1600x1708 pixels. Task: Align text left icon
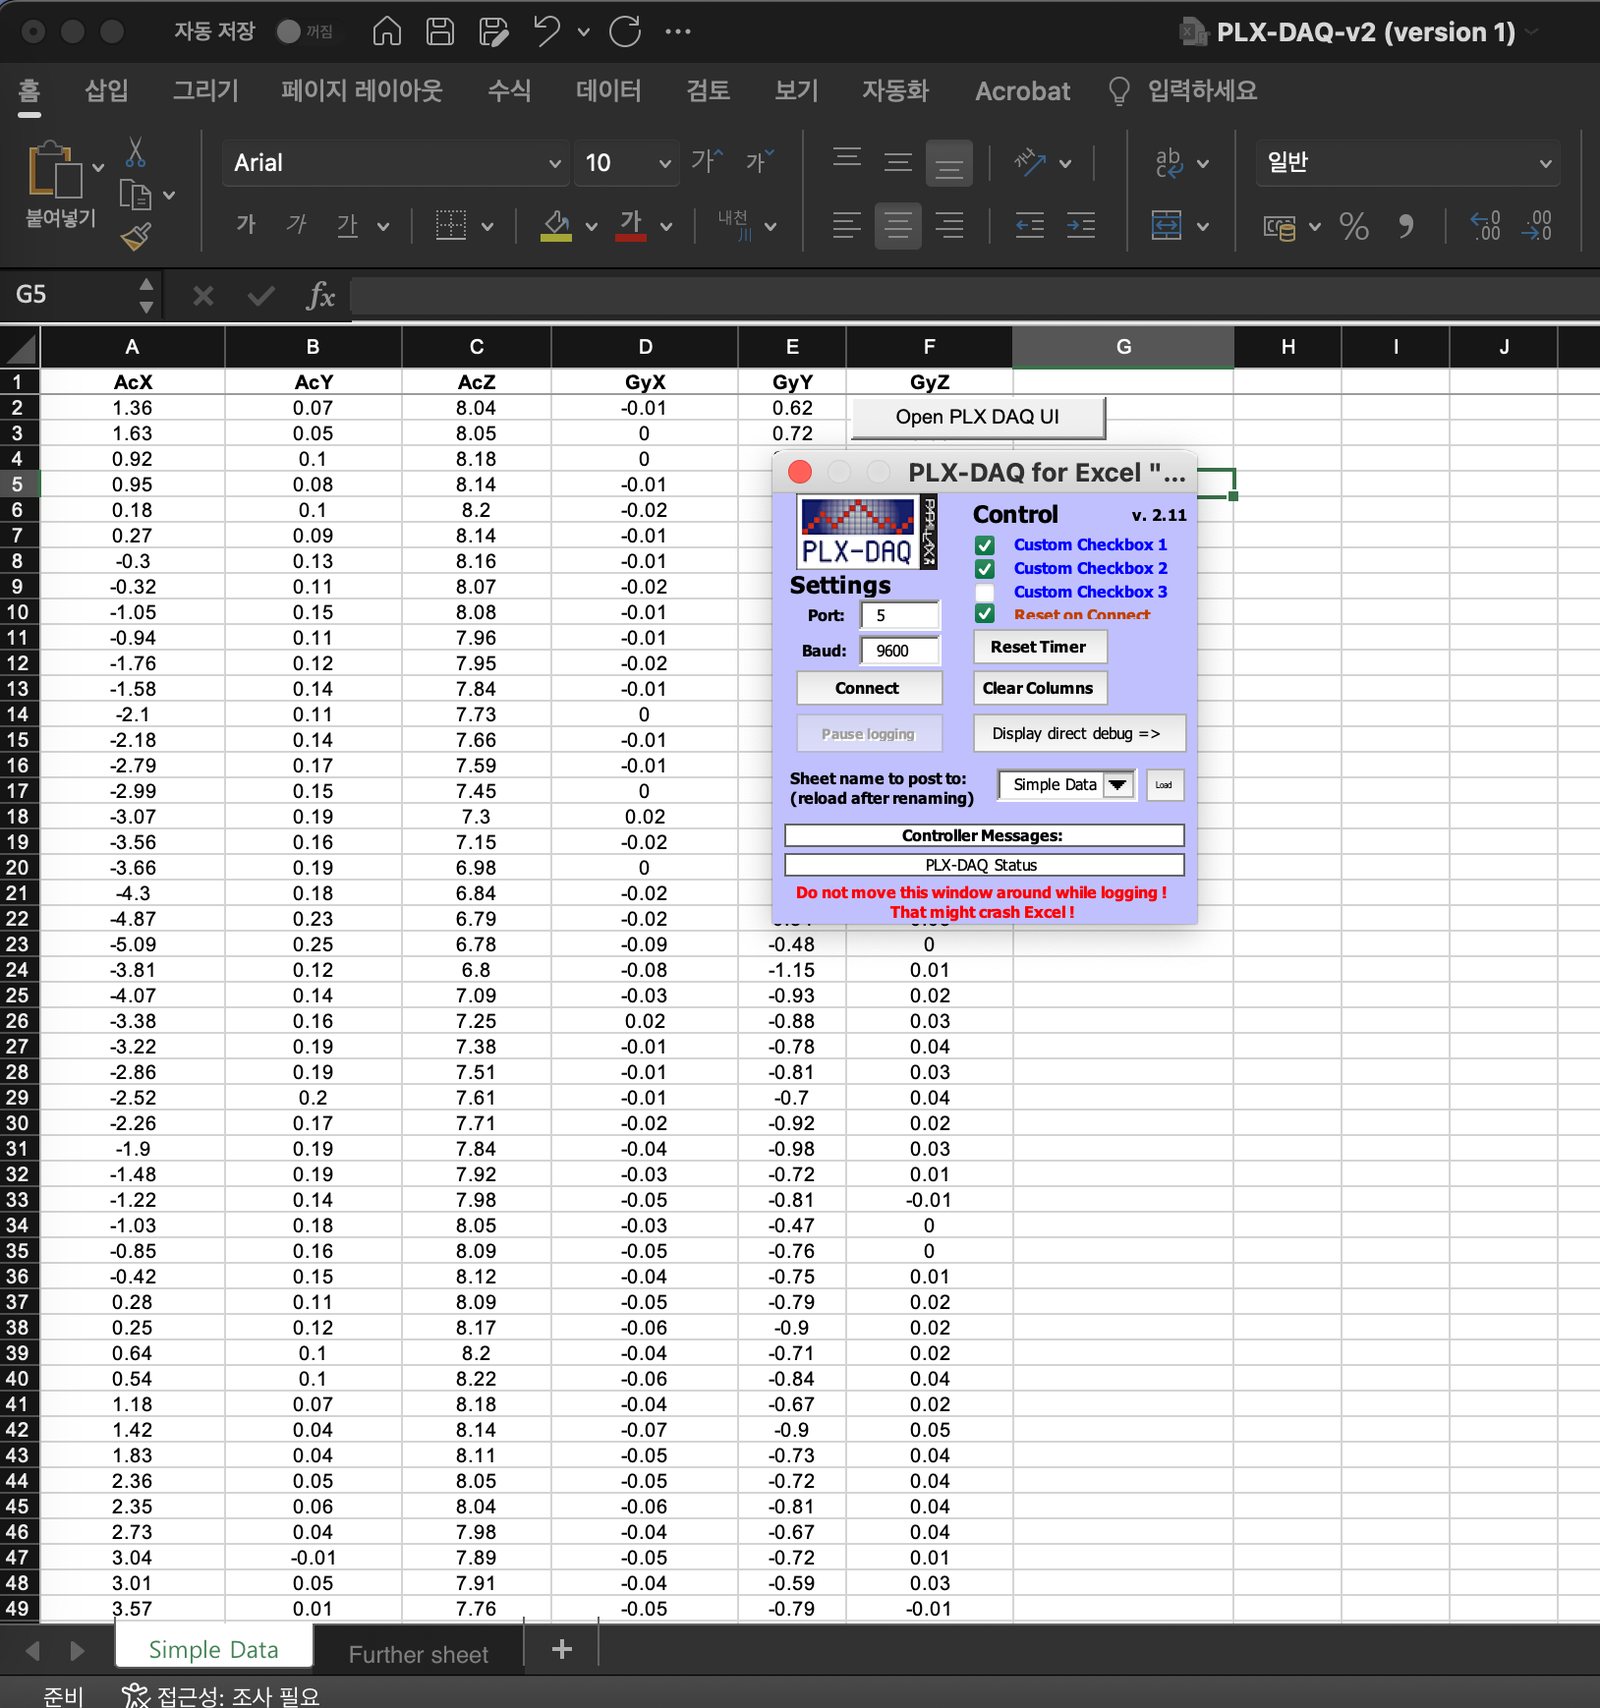click(x=846, y=225)
